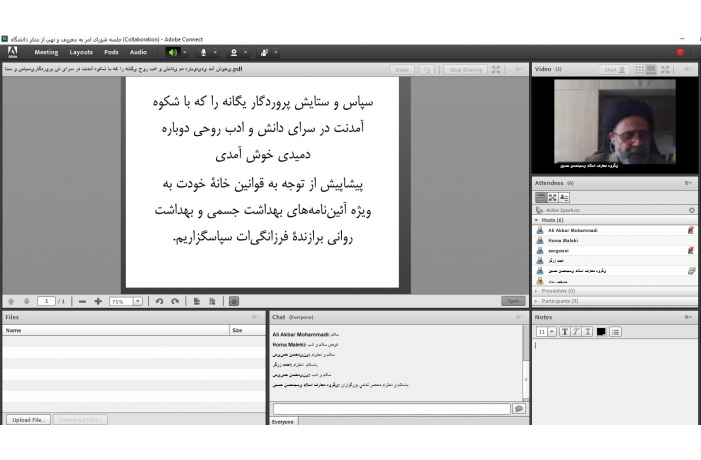701x460 pixels.
Task: Toggle full screen for the Share pod
Action: [x=496, y=70]
